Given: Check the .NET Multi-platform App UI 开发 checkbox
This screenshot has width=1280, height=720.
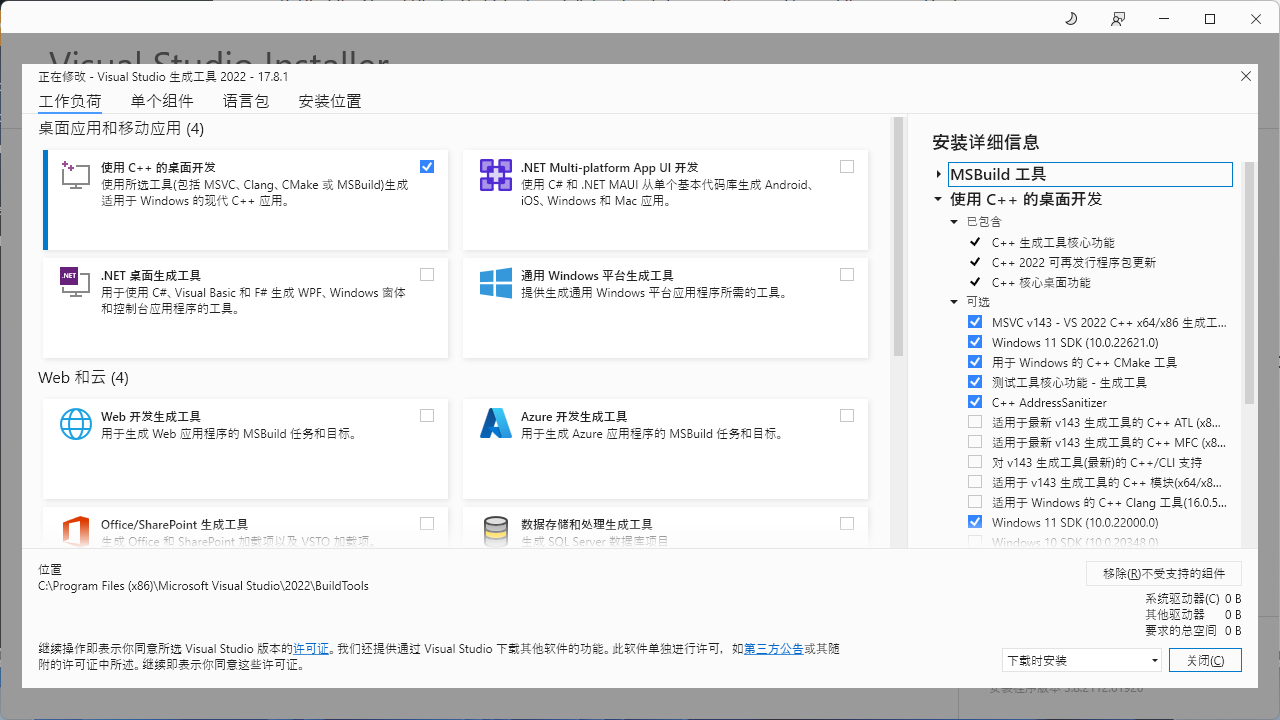Looking at the screenshot, I should click(x=847, y=167).
